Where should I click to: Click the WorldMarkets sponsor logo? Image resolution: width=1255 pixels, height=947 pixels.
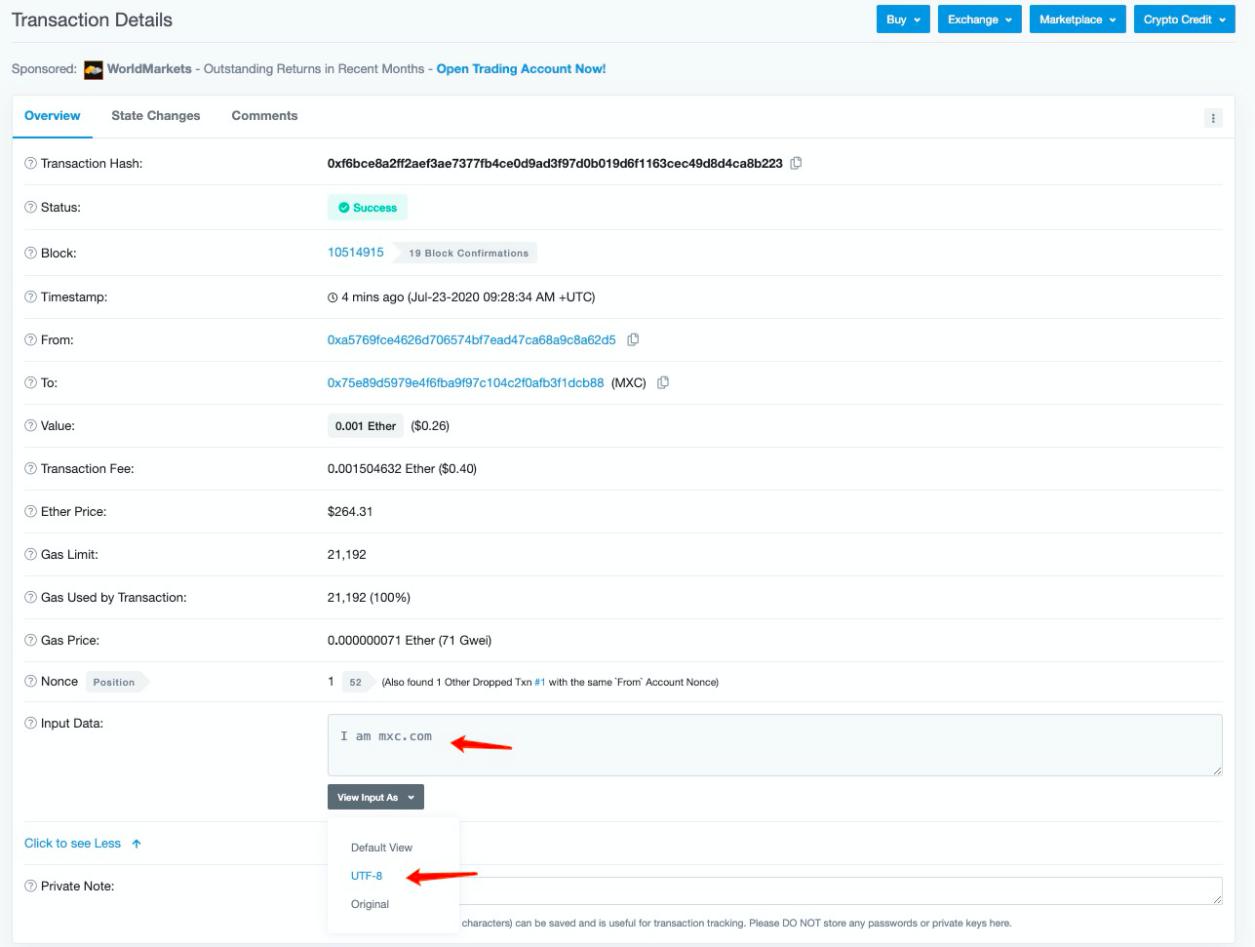[93, 69]
